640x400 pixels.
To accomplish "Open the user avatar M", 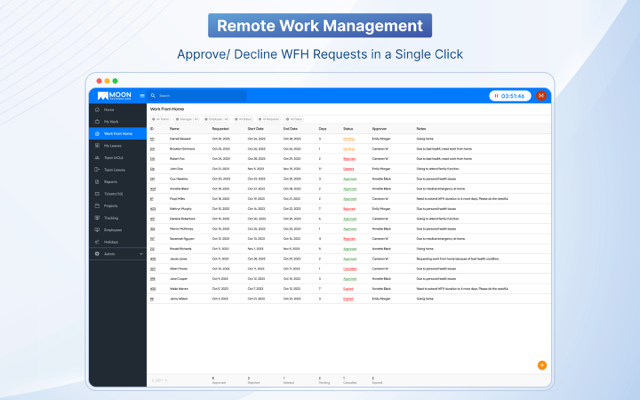I will coord(541,96).
